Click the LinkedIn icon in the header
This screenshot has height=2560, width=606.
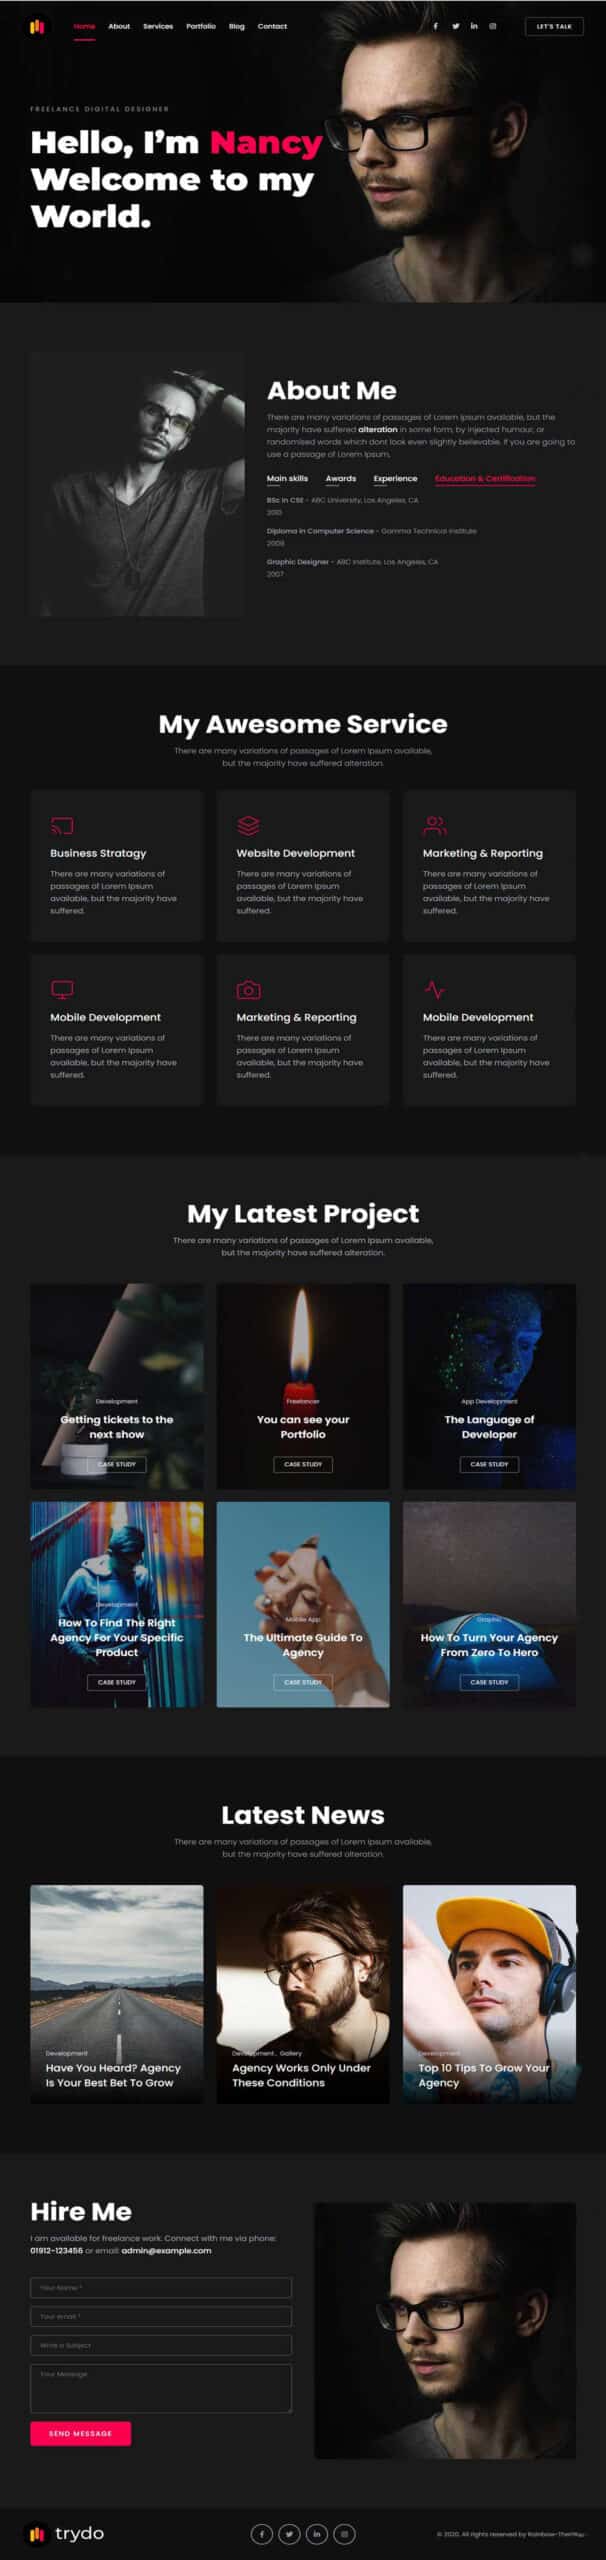point(474,26)
